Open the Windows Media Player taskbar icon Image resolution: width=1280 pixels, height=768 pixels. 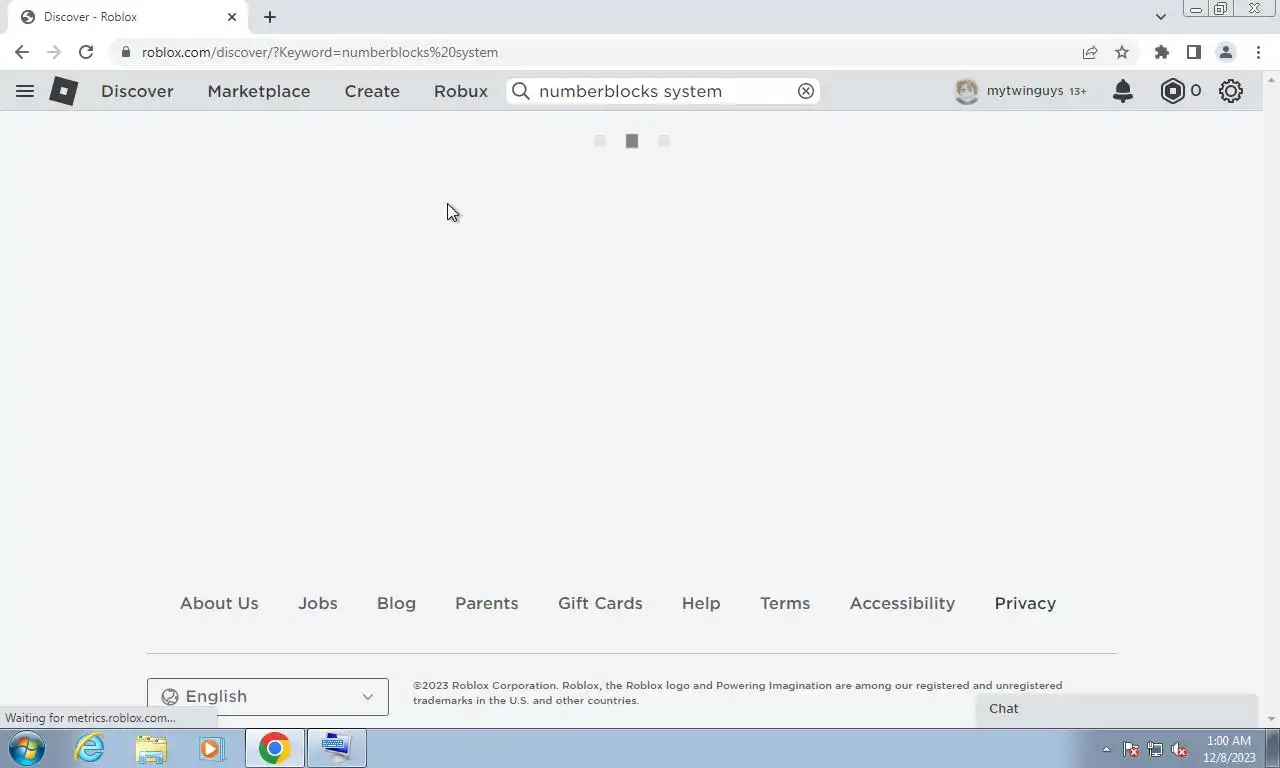pos(211,748)
